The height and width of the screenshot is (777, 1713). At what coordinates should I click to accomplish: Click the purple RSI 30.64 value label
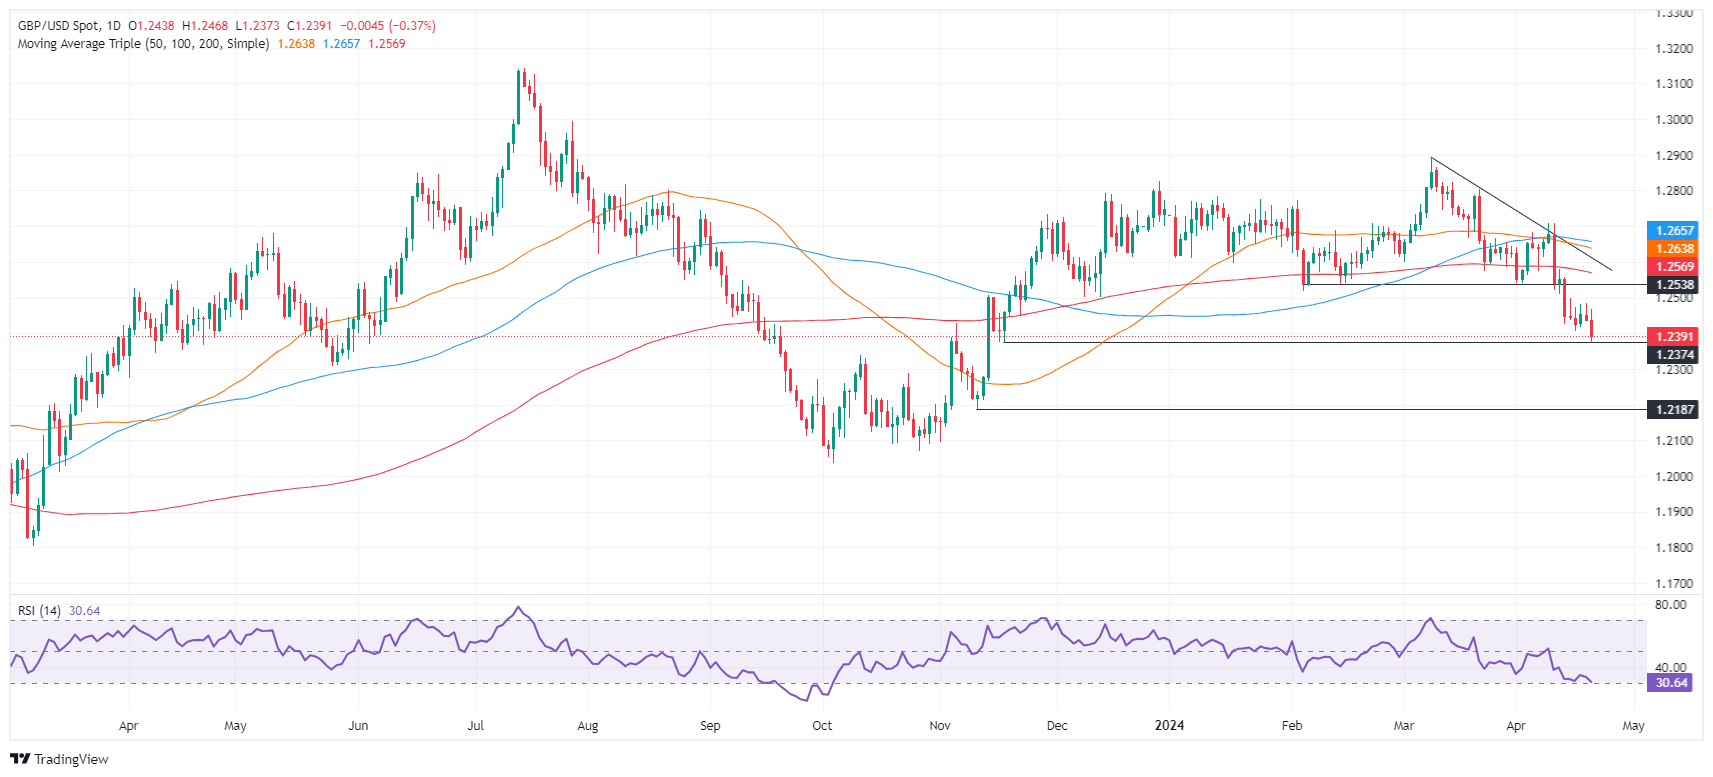tap(1672, 683)
